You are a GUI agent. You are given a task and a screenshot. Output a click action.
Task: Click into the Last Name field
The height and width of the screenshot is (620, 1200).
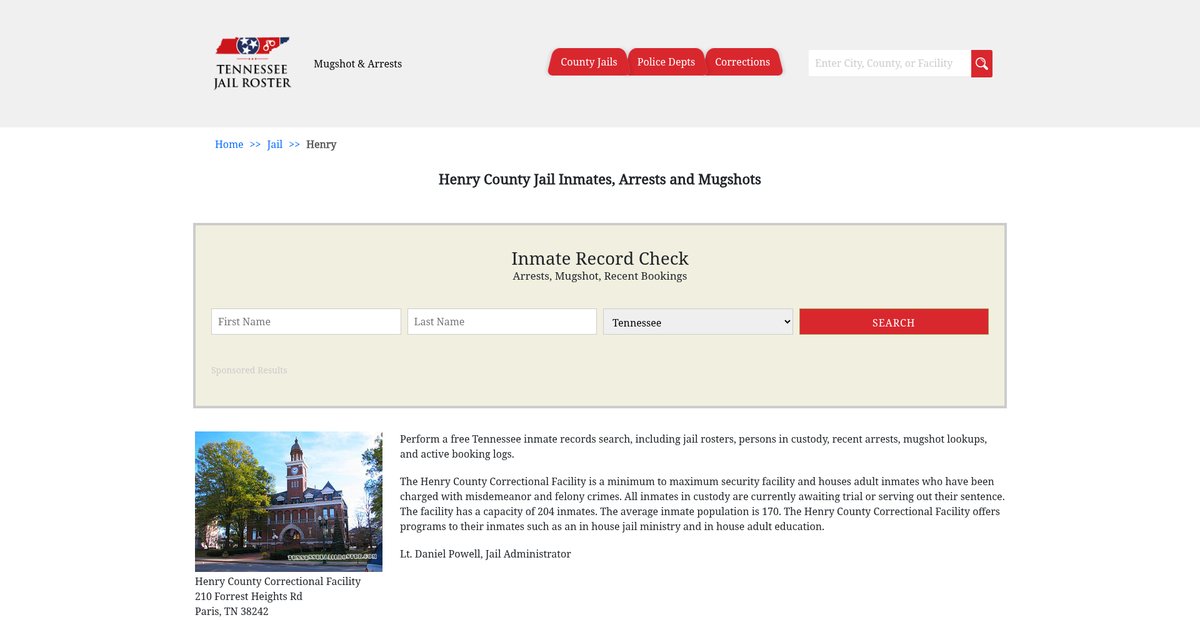pos(502,322)
